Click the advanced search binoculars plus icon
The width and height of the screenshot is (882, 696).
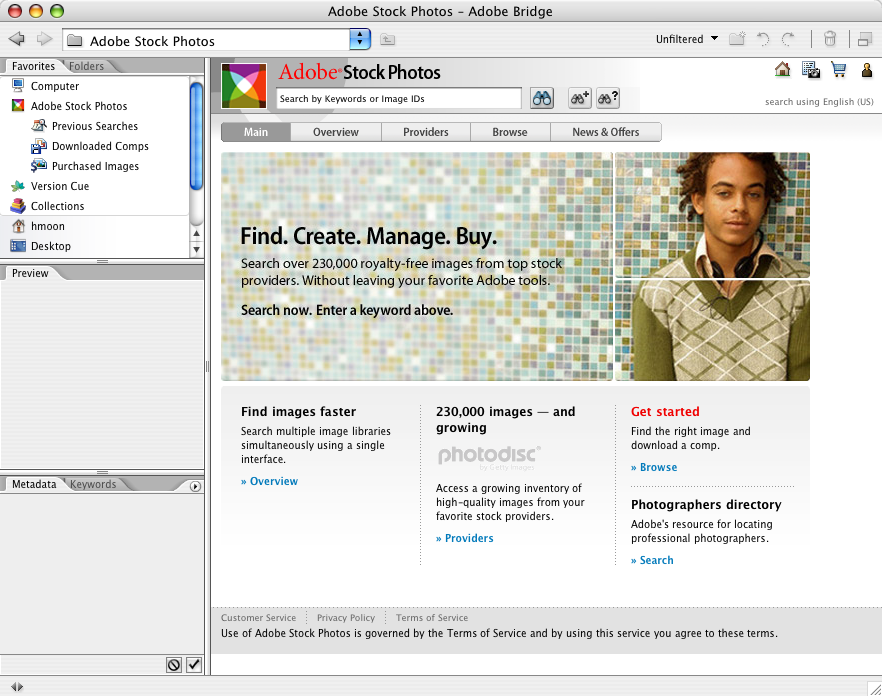(x=579, y=98)
